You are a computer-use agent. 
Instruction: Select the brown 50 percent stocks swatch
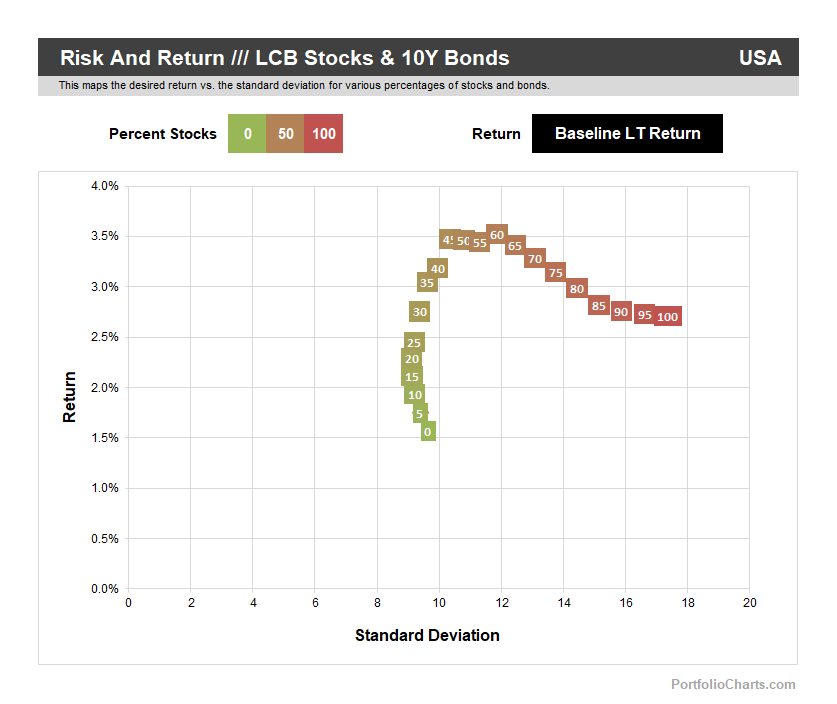click(285, 134)
